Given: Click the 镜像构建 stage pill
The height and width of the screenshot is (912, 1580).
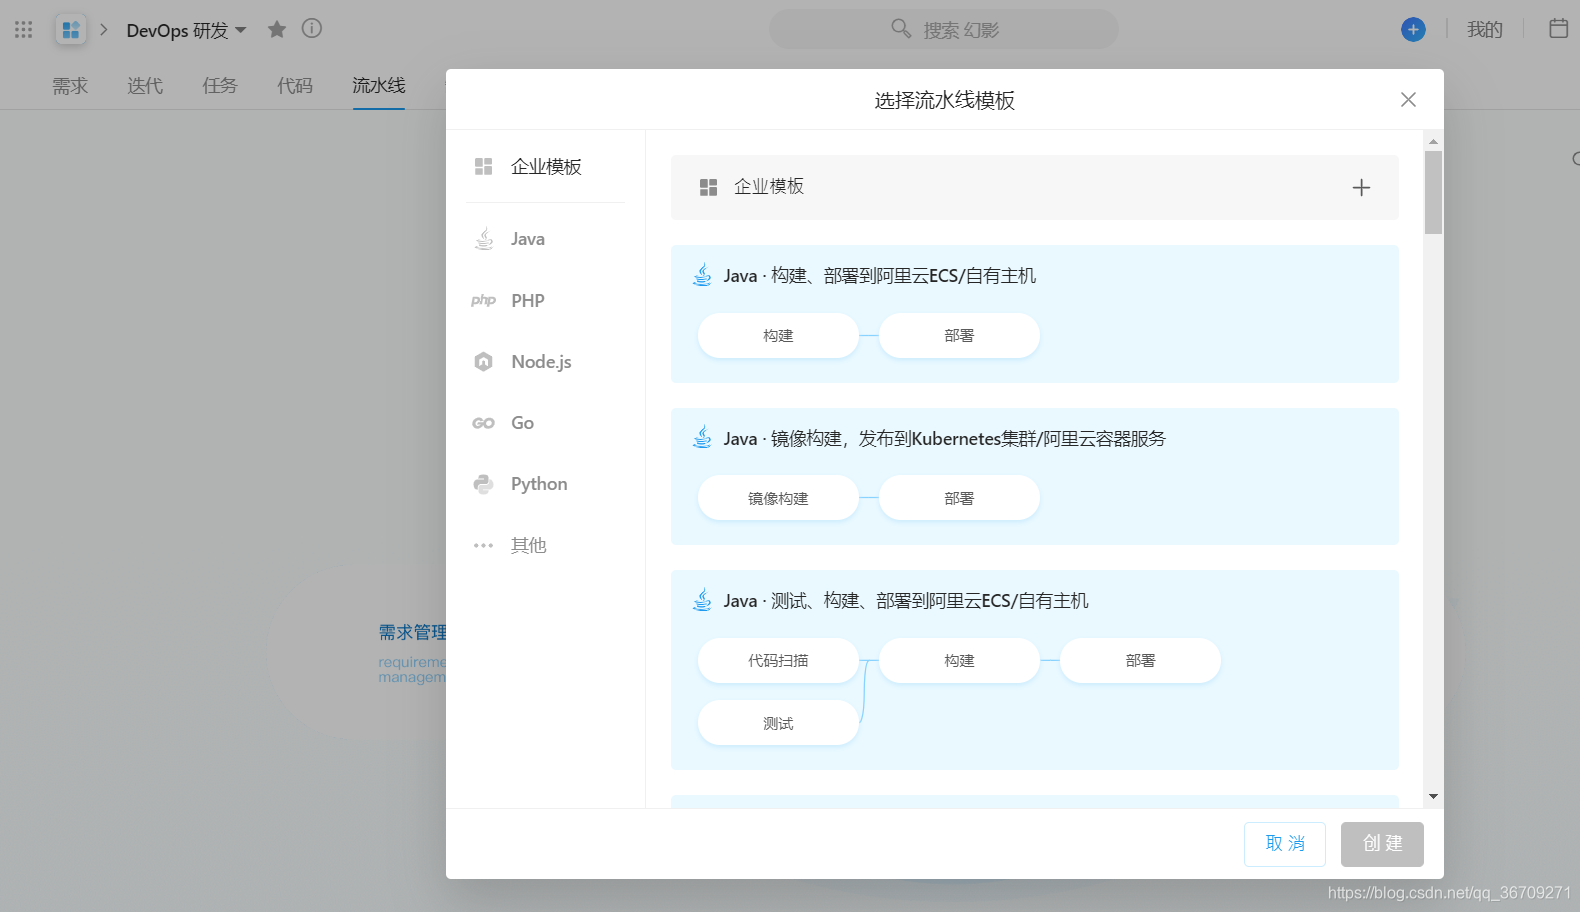Looking at the screenshot, I should click(778, 498).
